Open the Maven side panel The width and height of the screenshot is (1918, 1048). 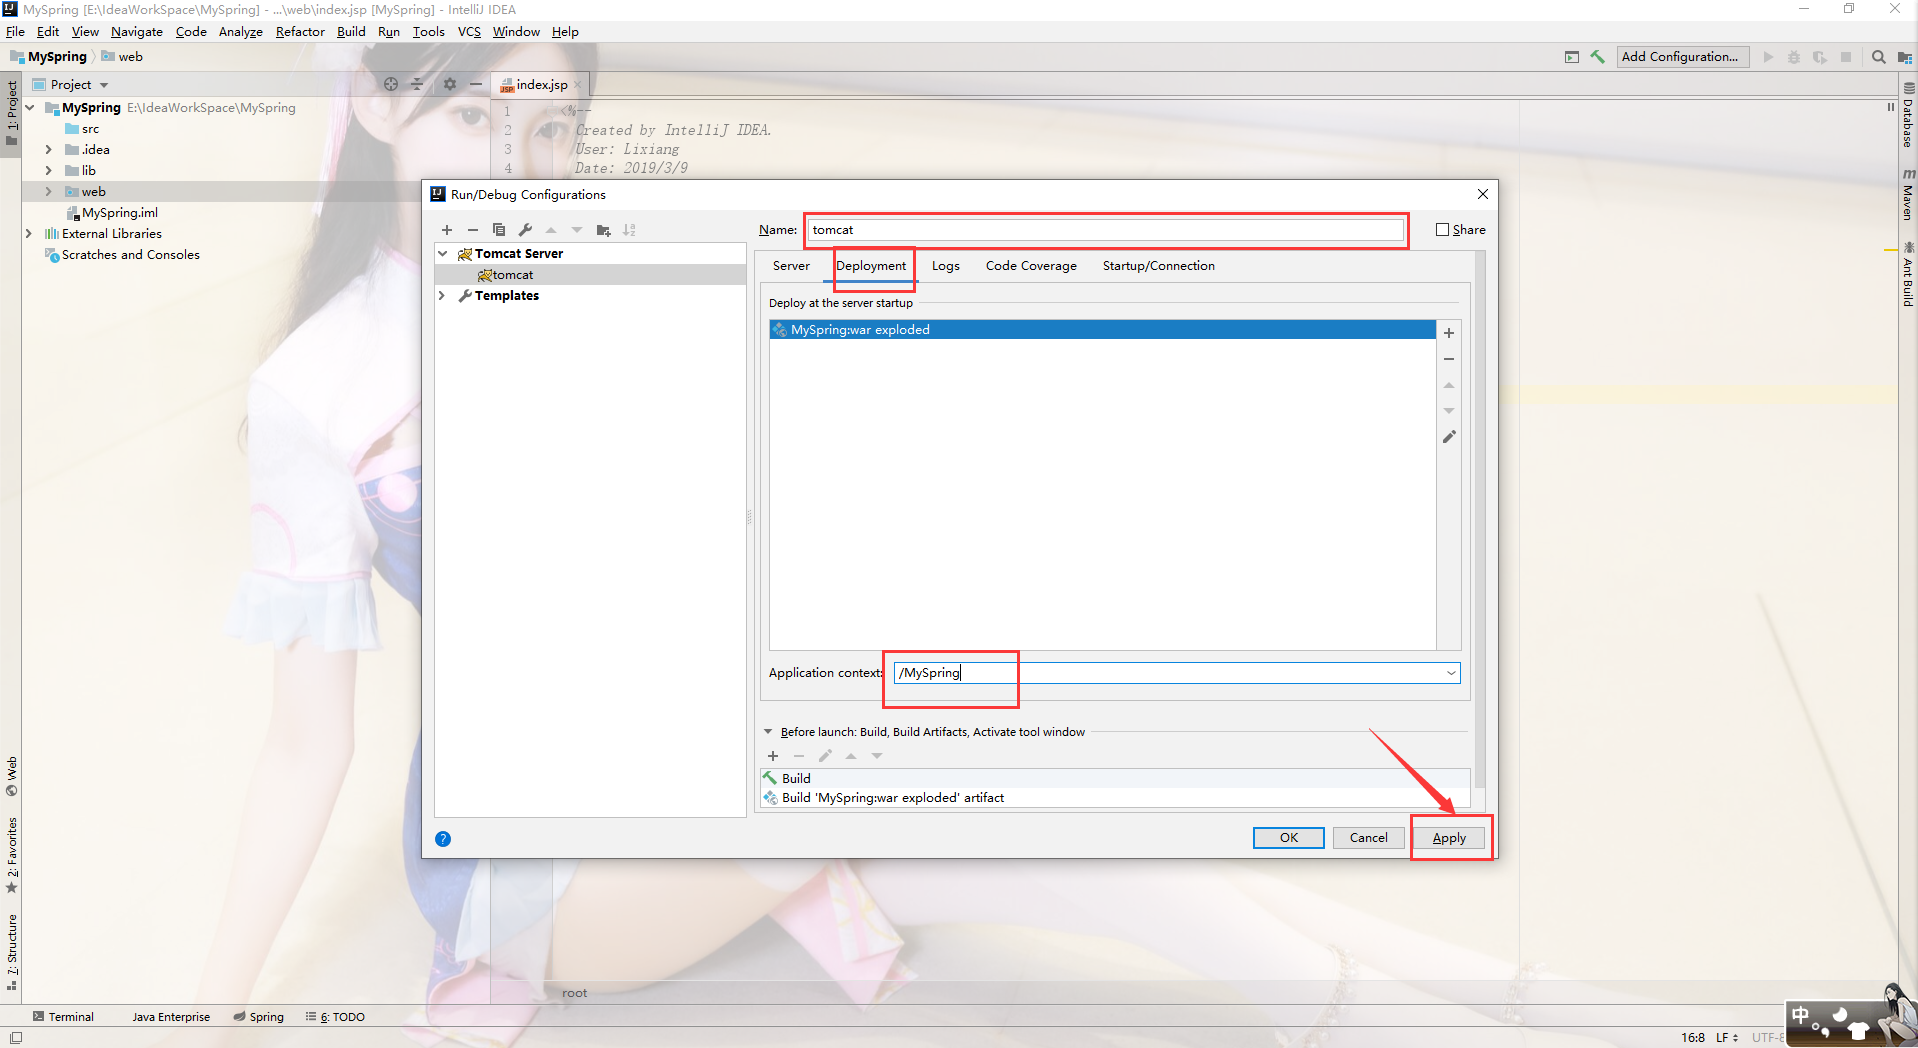pos(1908,194)
